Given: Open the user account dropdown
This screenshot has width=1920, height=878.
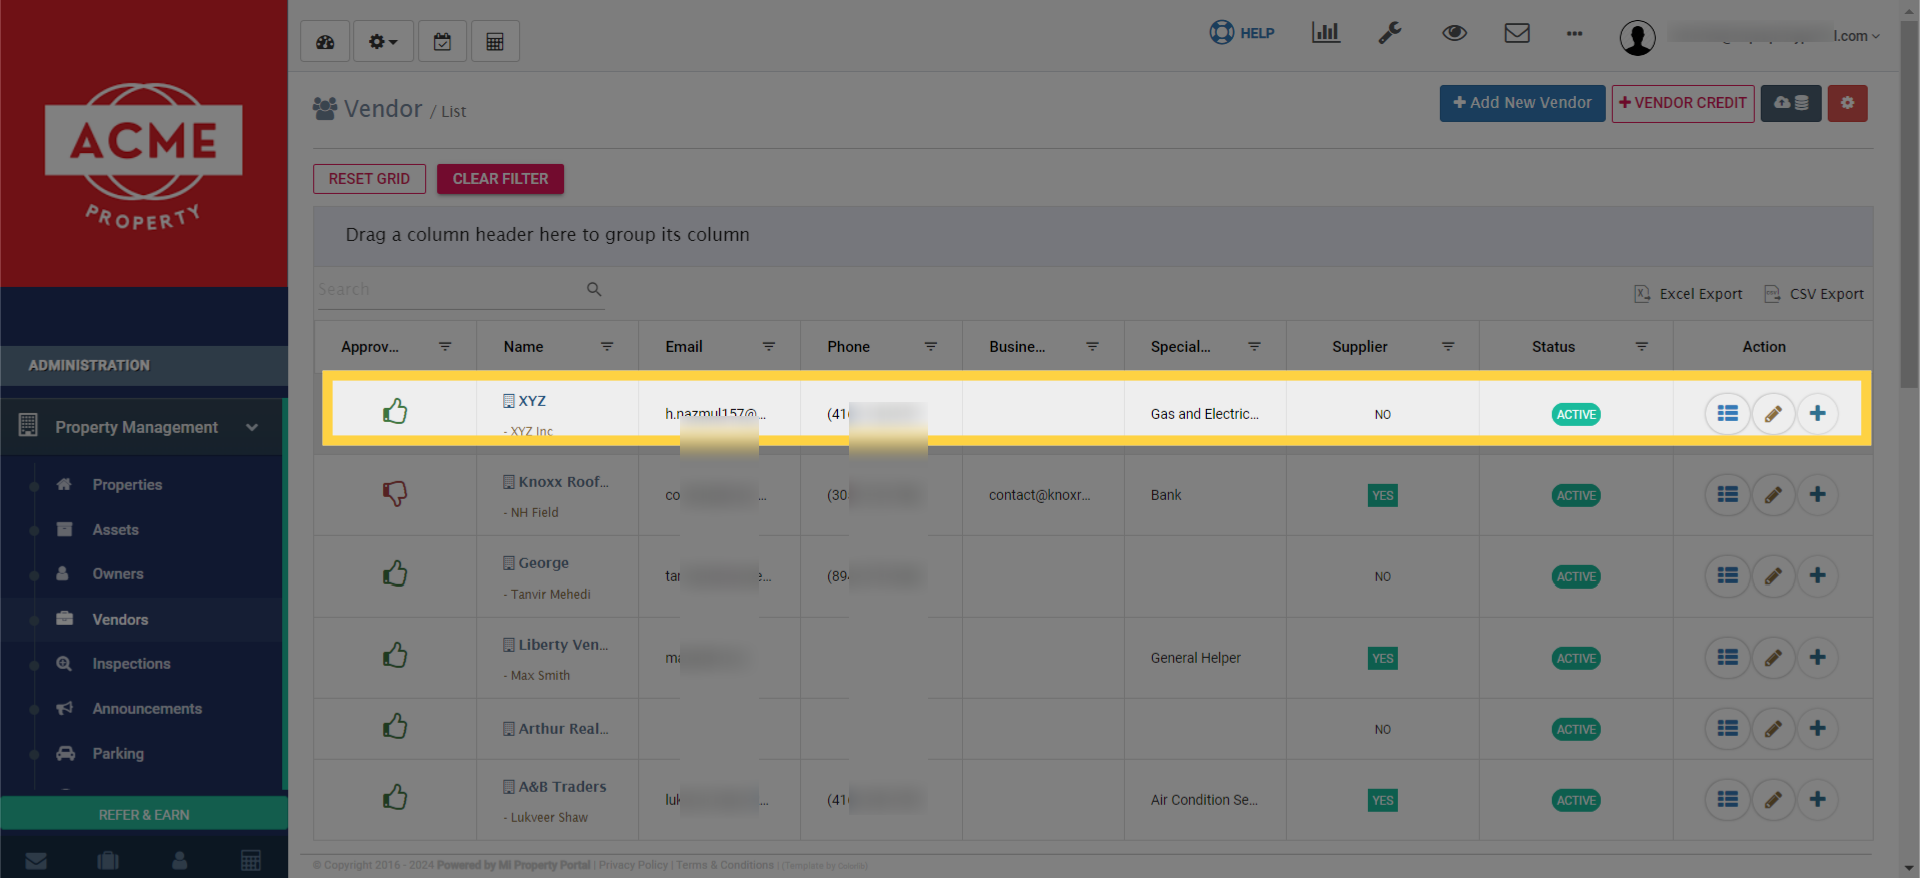Looking at the screenshot, I should (x=1750, y=37).
